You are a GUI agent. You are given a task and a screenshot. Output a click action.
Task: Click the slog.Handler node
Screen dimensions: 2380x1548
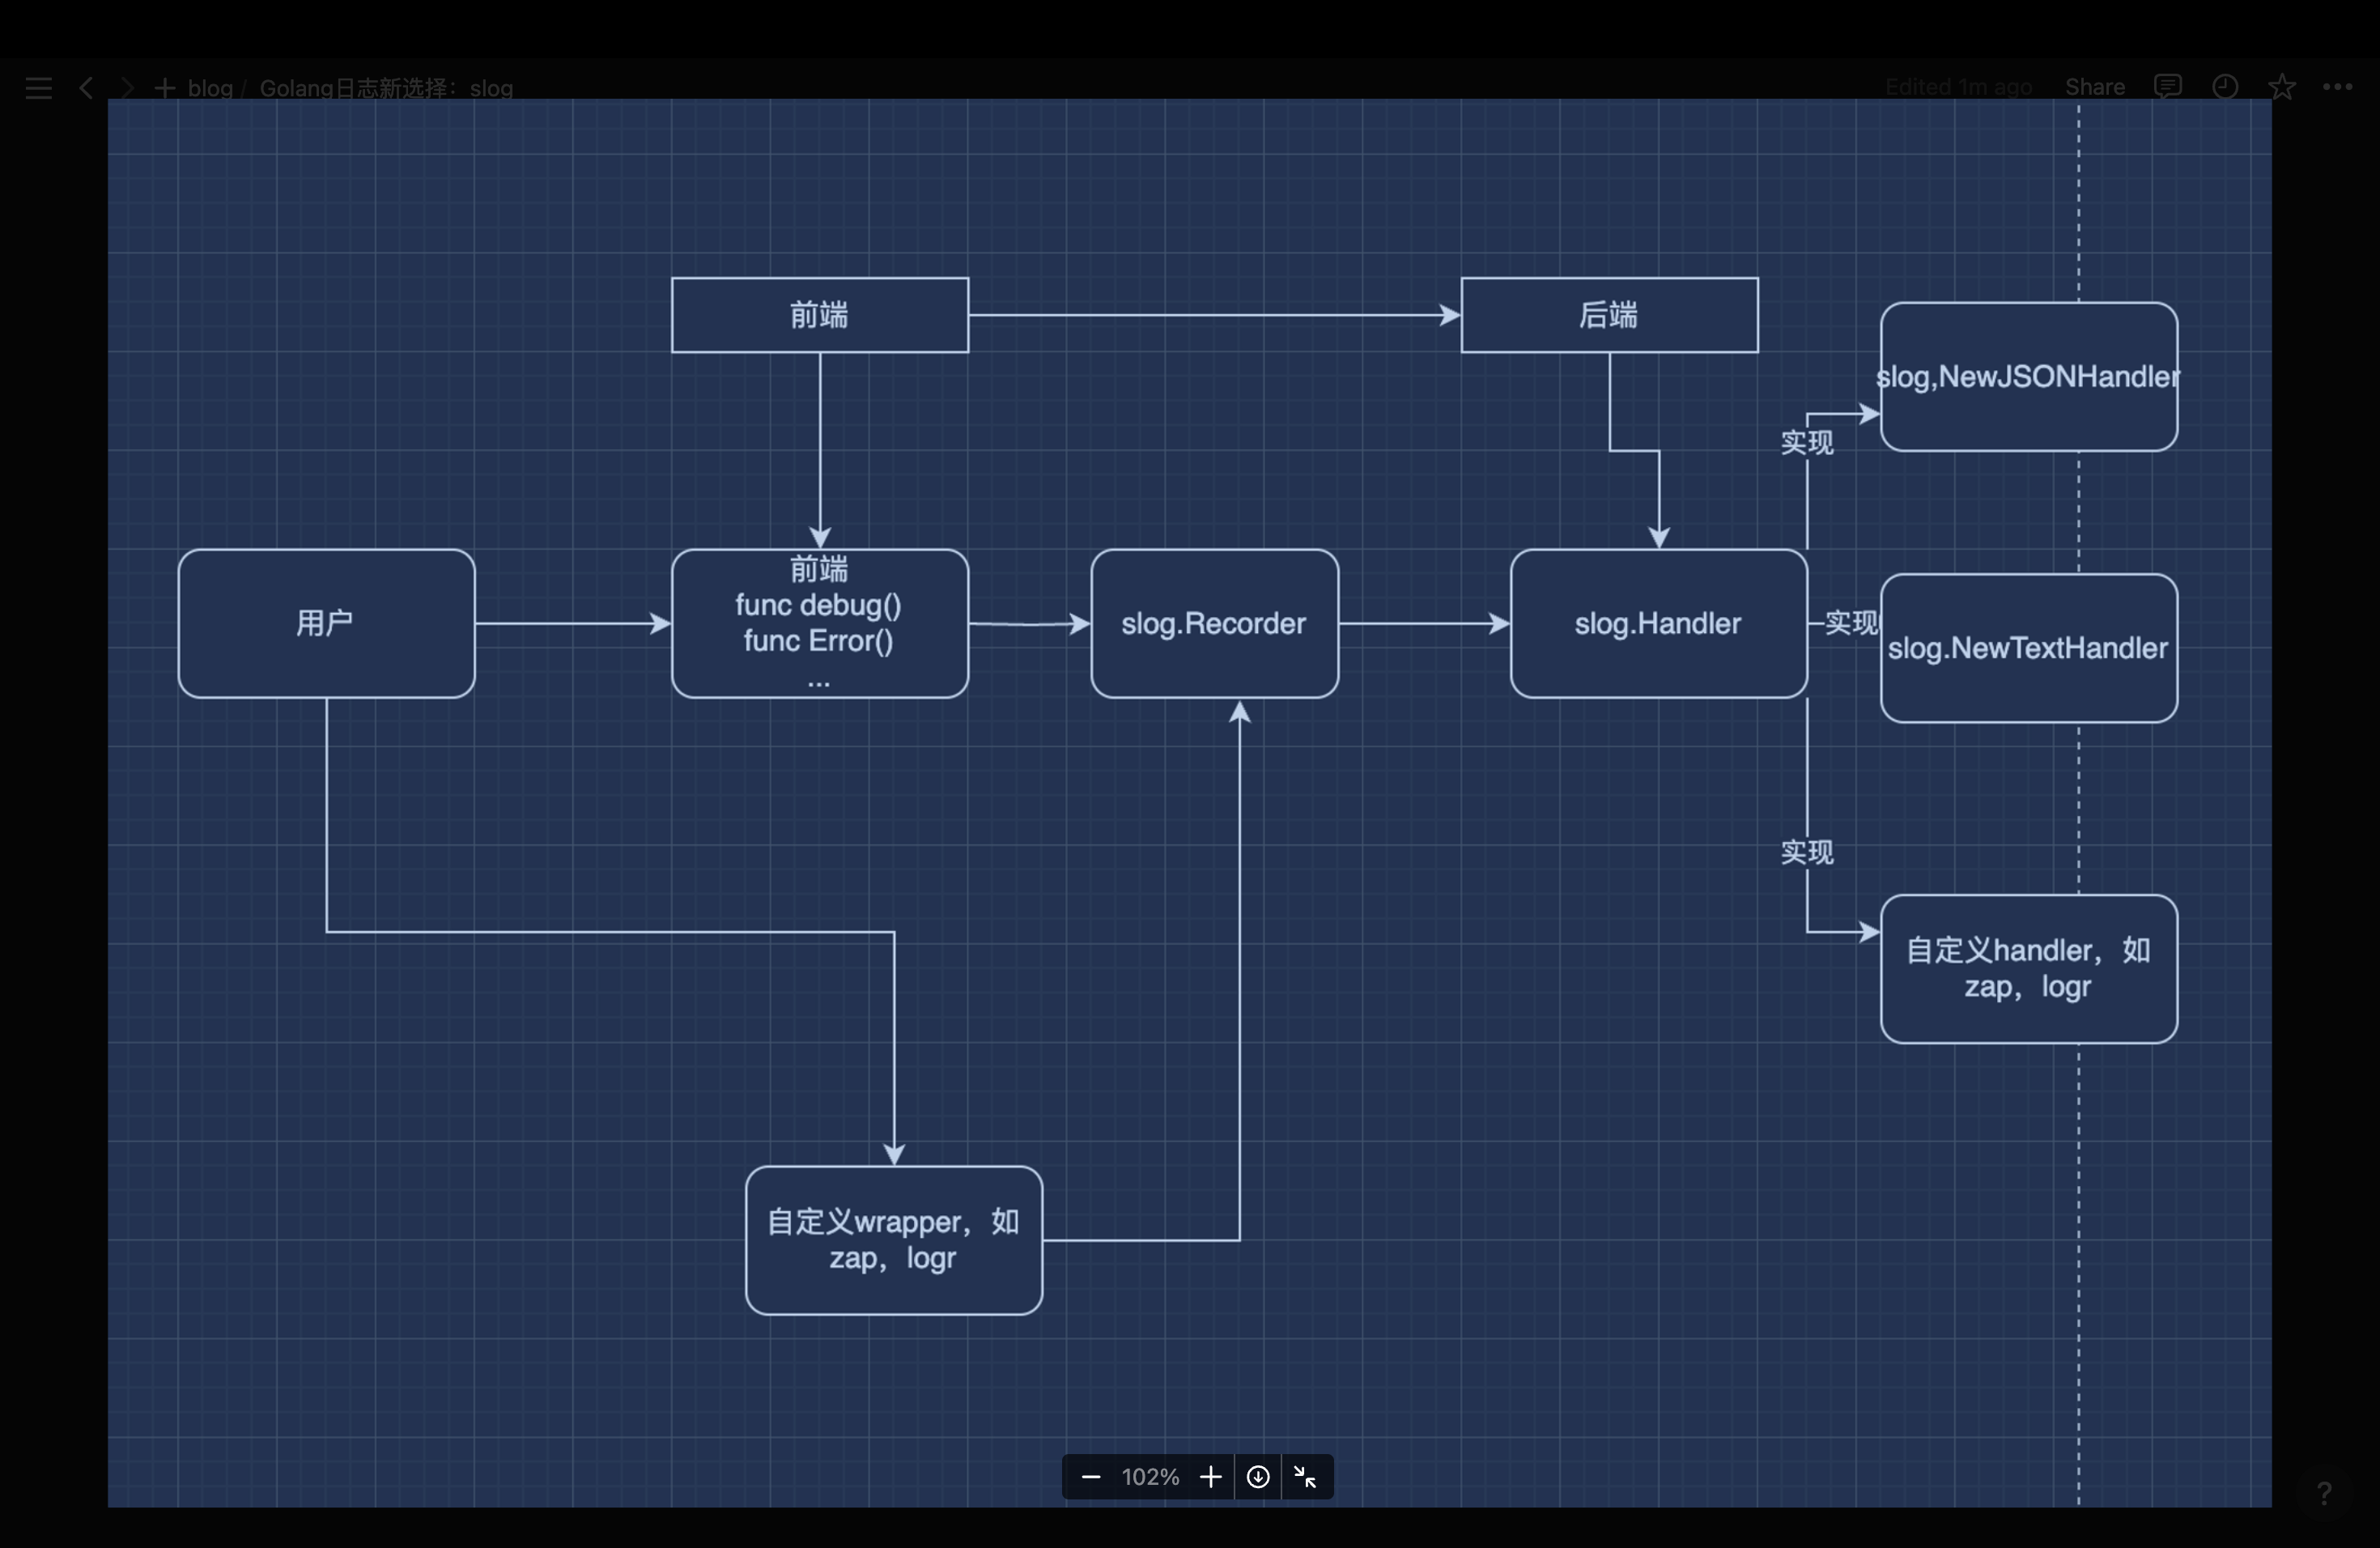coord(1658,623)
